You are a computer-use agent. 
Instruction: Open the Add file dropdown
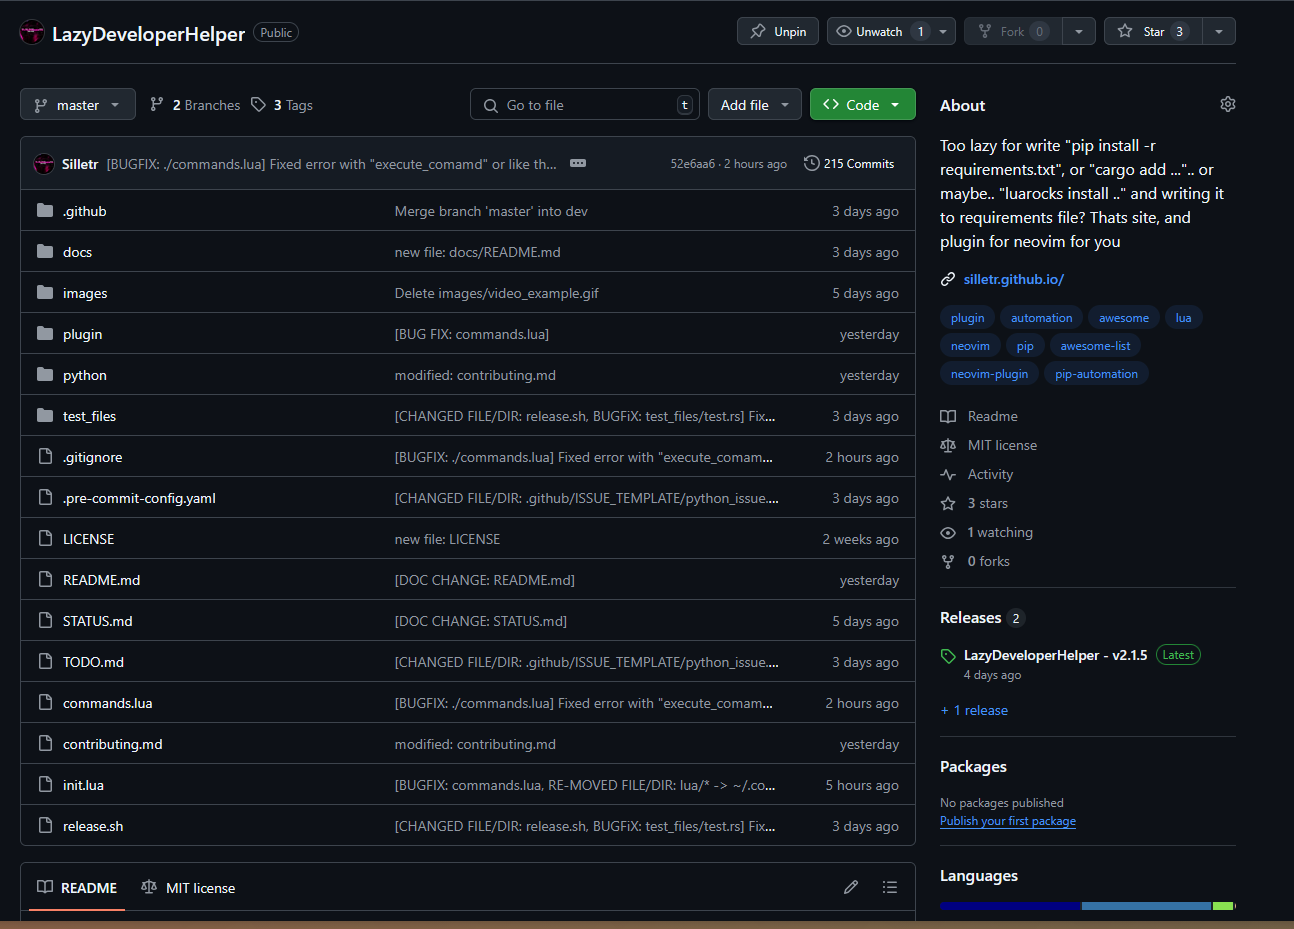[x=755, y=104]
